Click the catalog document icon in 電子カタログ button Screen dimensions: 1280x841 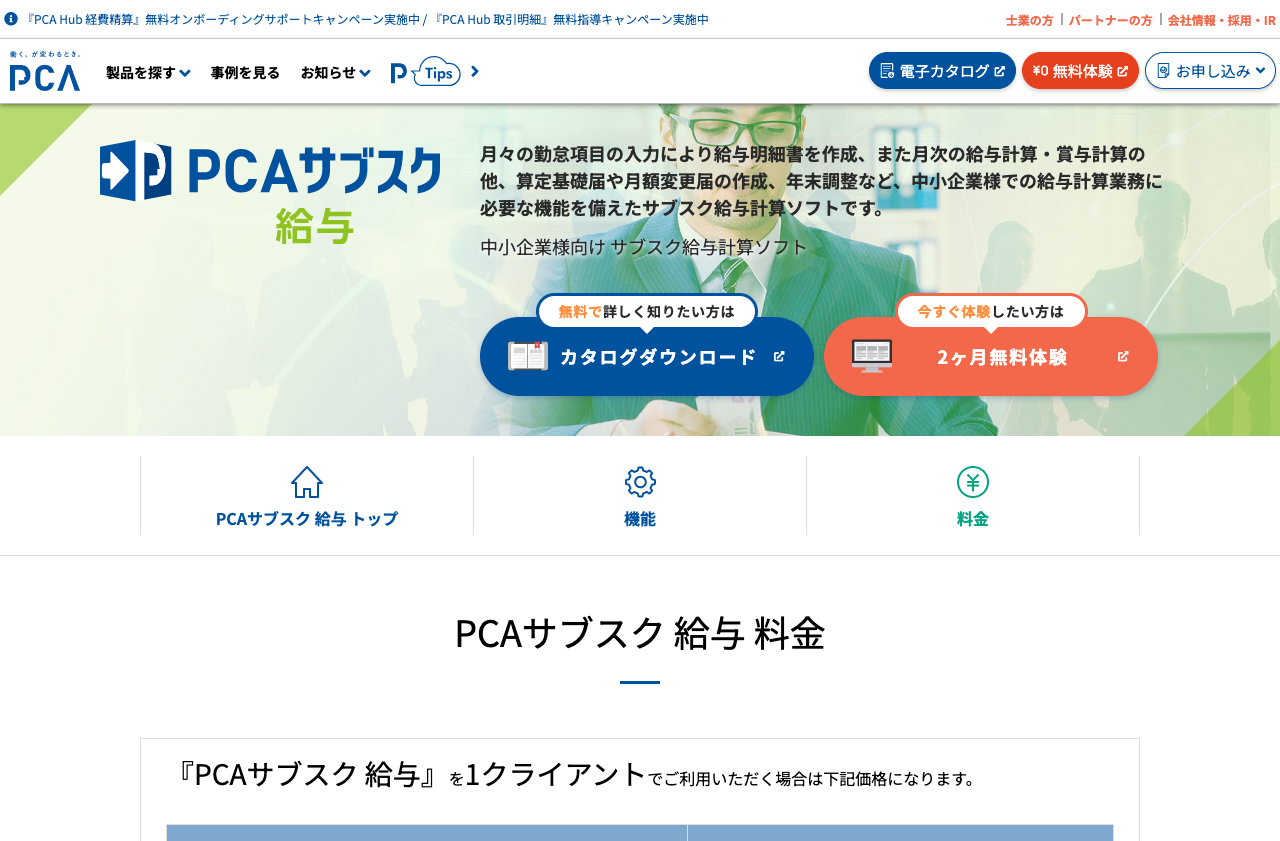pyautogui.click(x=886, y=70)
